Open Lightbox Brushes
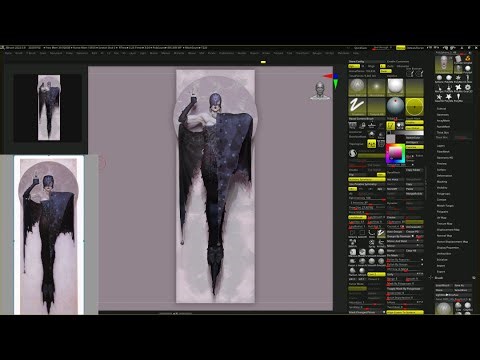This screenshot has height=360, width=480. pyautogui.click(x=453, y=295)
